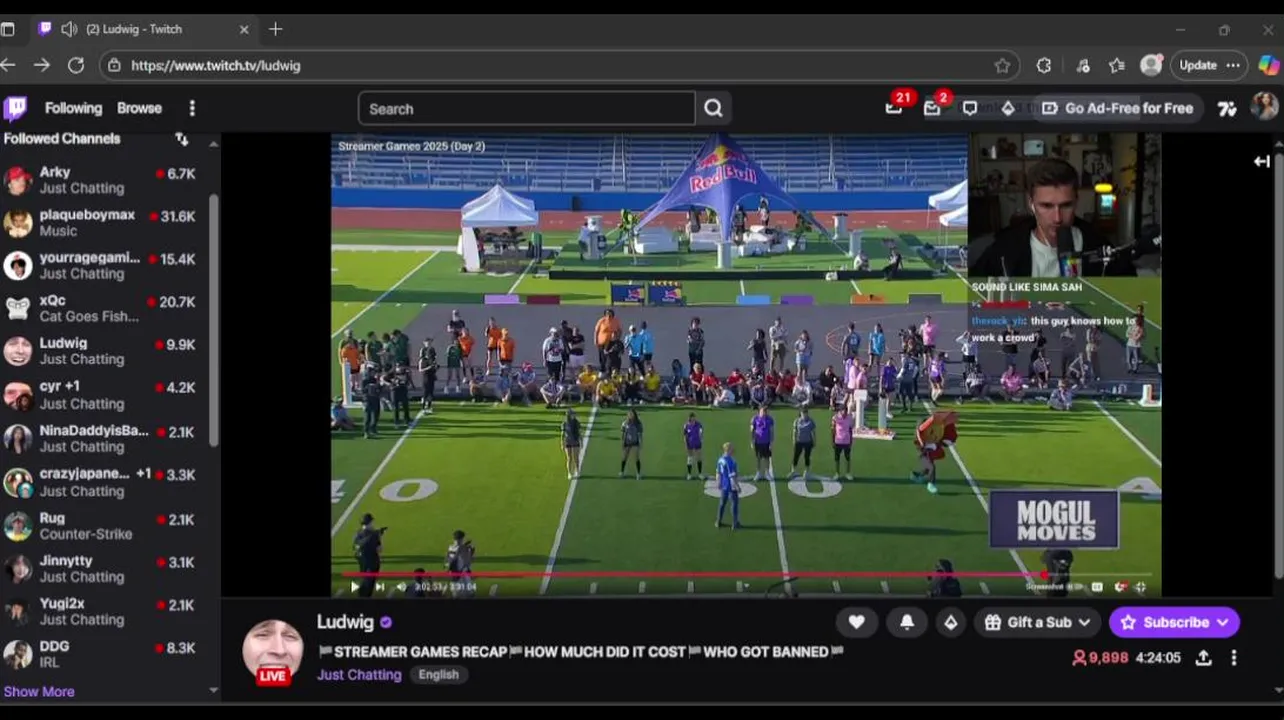Mute the Ludwig tab via the speaker icon
1284x720 pixels.
(69, 29)
